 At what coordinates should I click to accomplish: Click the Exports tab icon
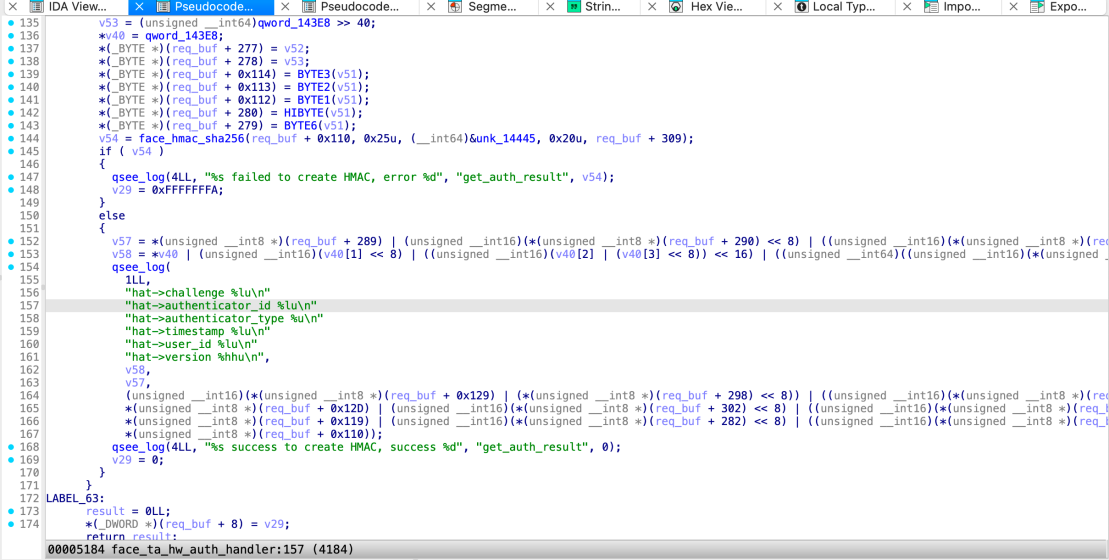coord(1037,7)
